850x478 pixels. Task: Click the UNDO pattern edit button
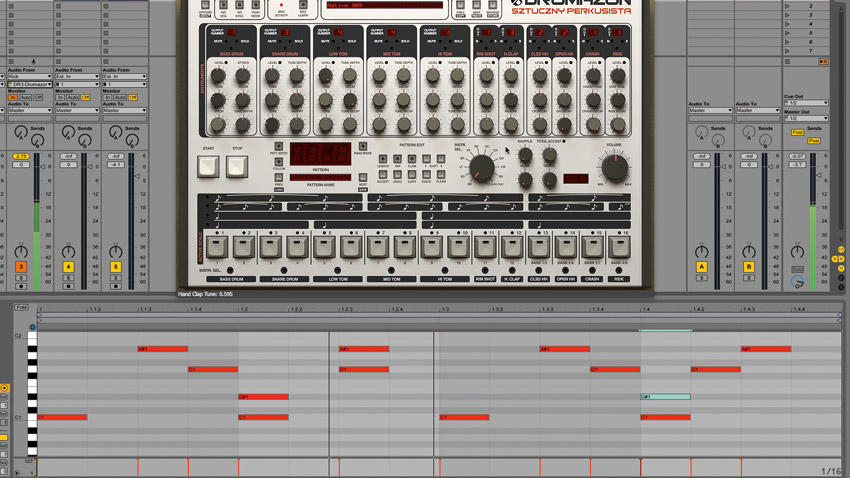(397, 175)
